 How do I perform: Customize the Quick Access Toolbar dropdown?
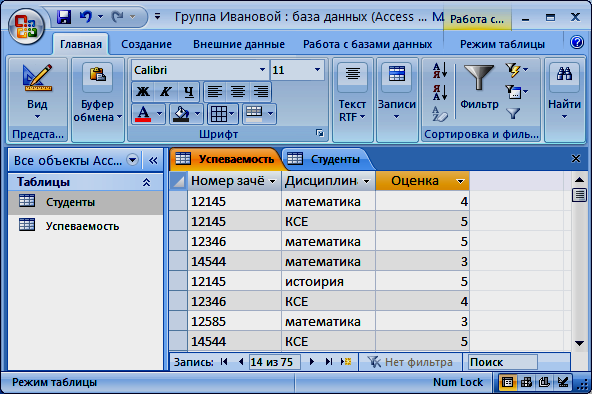tap(157, 17)
